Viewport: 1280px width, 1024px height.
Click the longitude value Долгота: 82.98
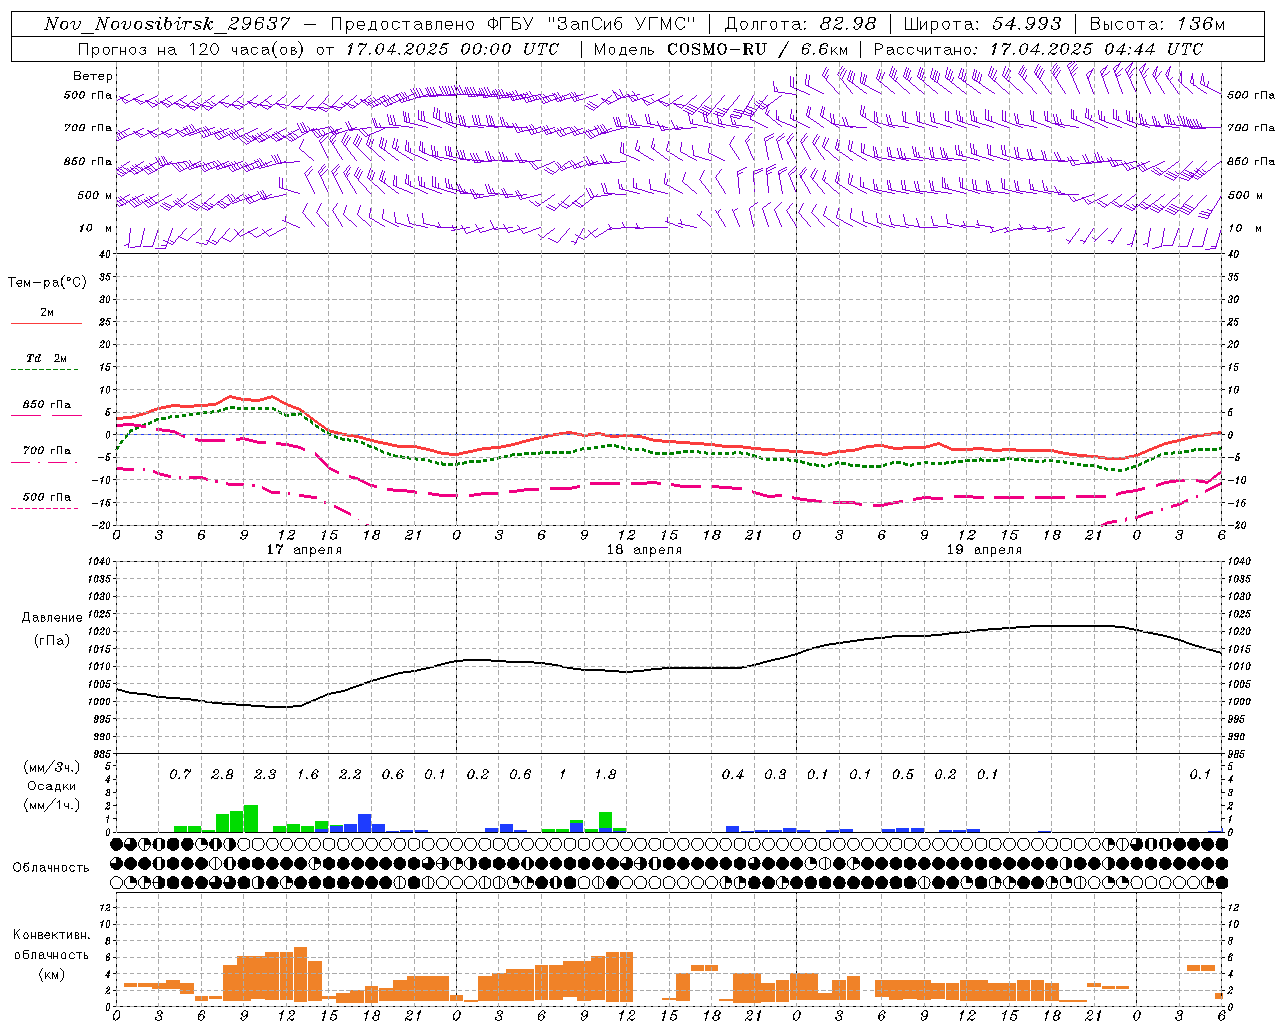pyautogui.click(x=800, y=24)
